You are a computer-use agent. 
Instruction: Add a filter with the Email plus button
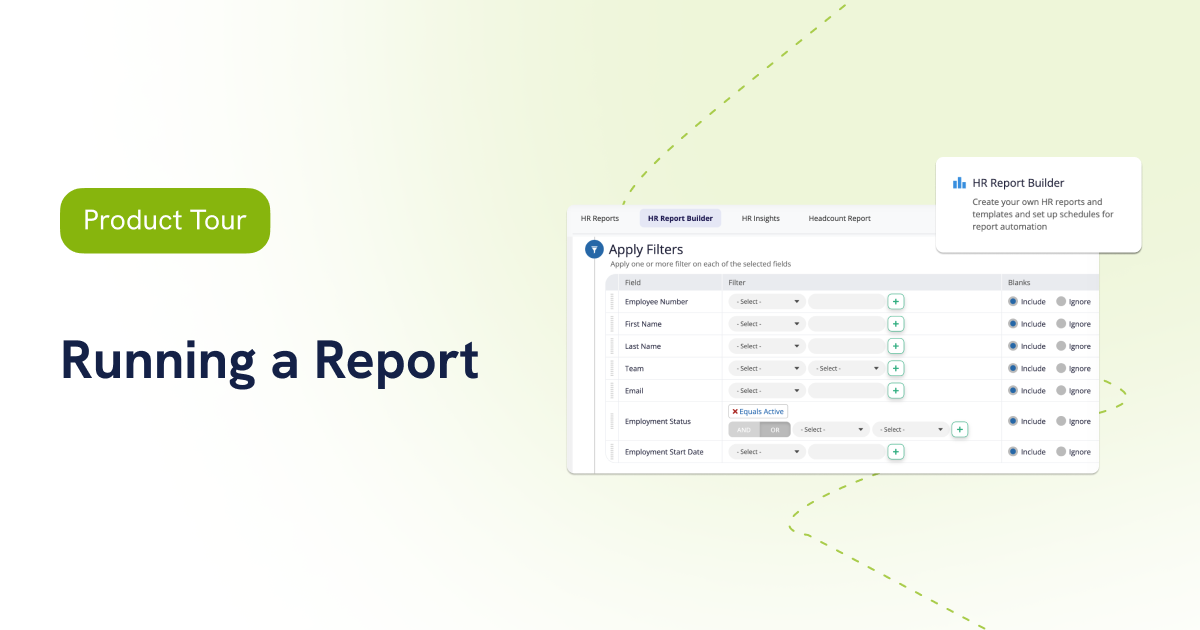[896, 391]
